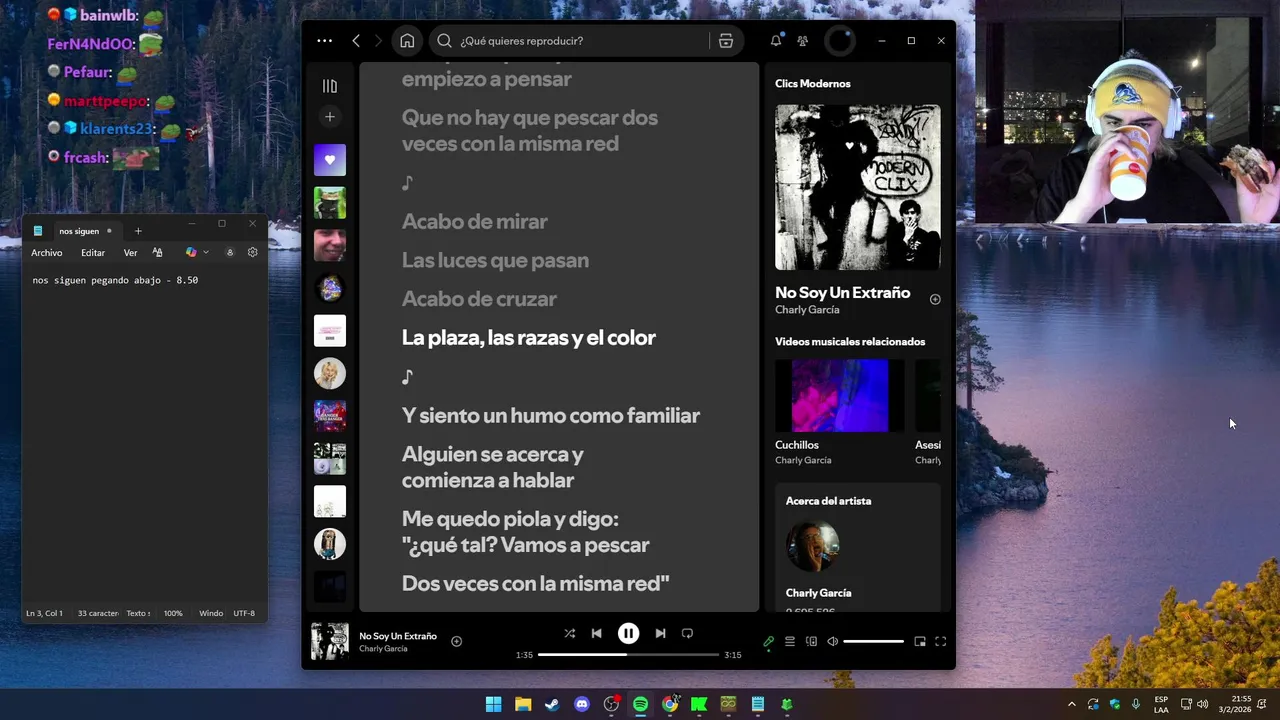
Task: Open the Spotify profile avatar menu
Action: [840, 41]
